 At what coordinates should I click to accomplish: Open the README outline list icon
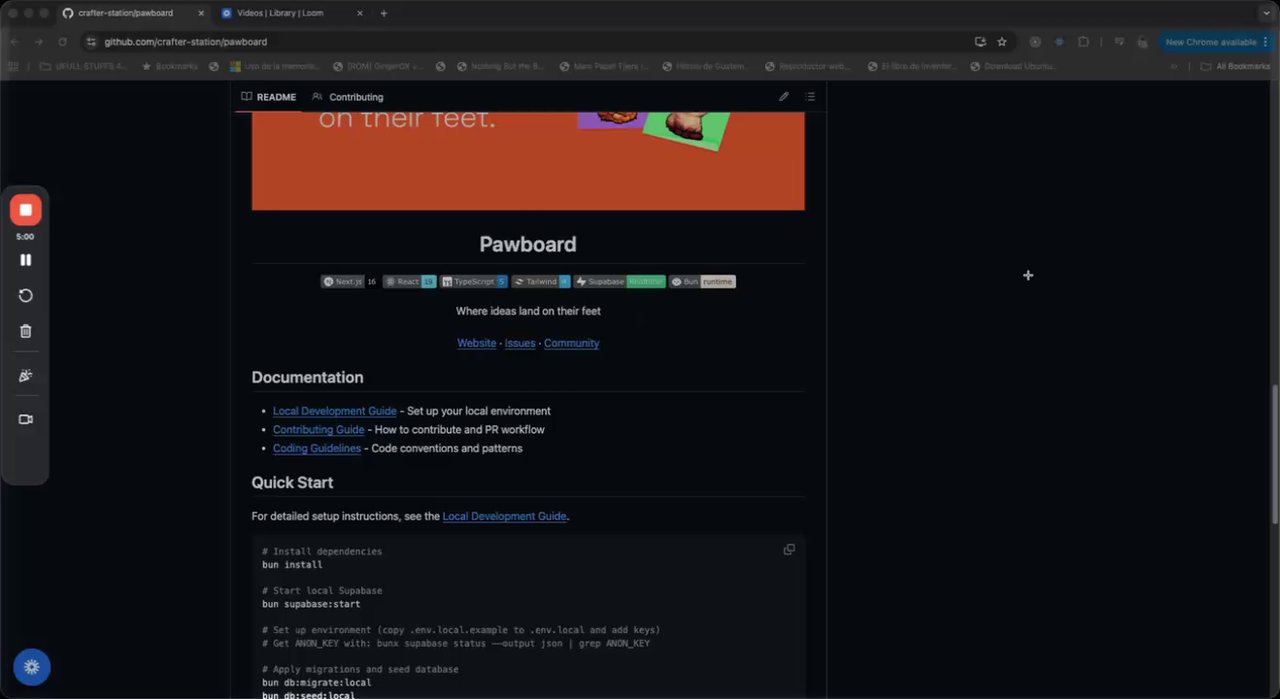pyautogui.click(x=810, y=97)
